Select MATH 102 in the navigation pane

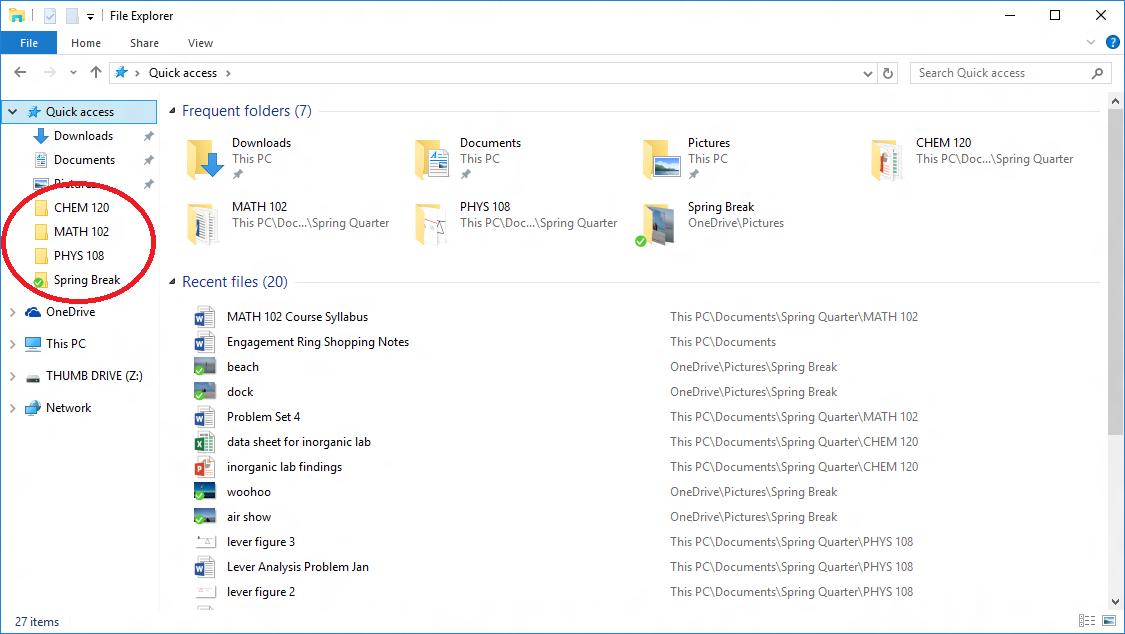click(x=81, y=232)
